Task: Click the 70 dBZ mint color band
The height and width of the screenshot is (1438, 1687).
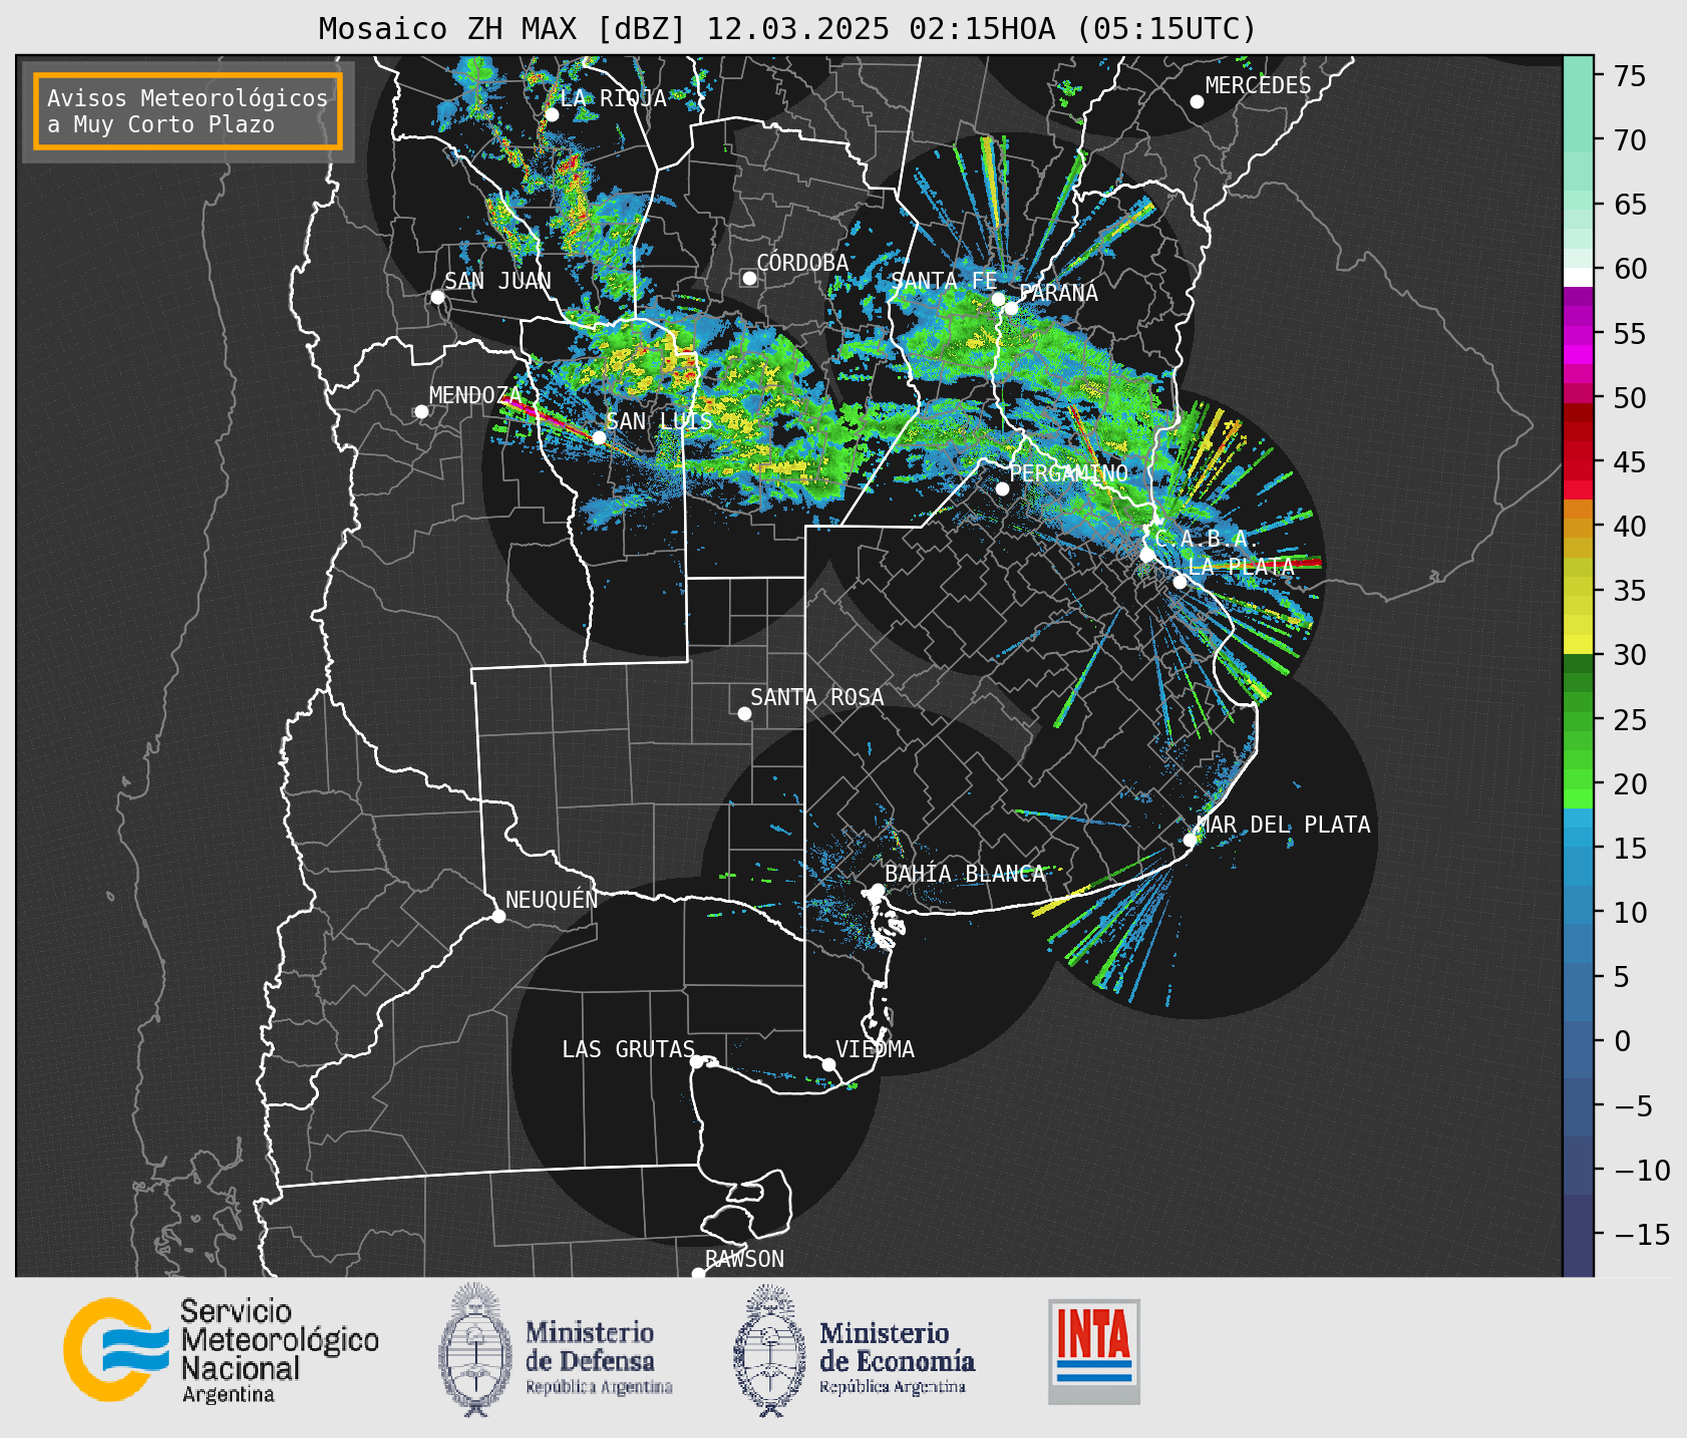Action: point(1578,140)
